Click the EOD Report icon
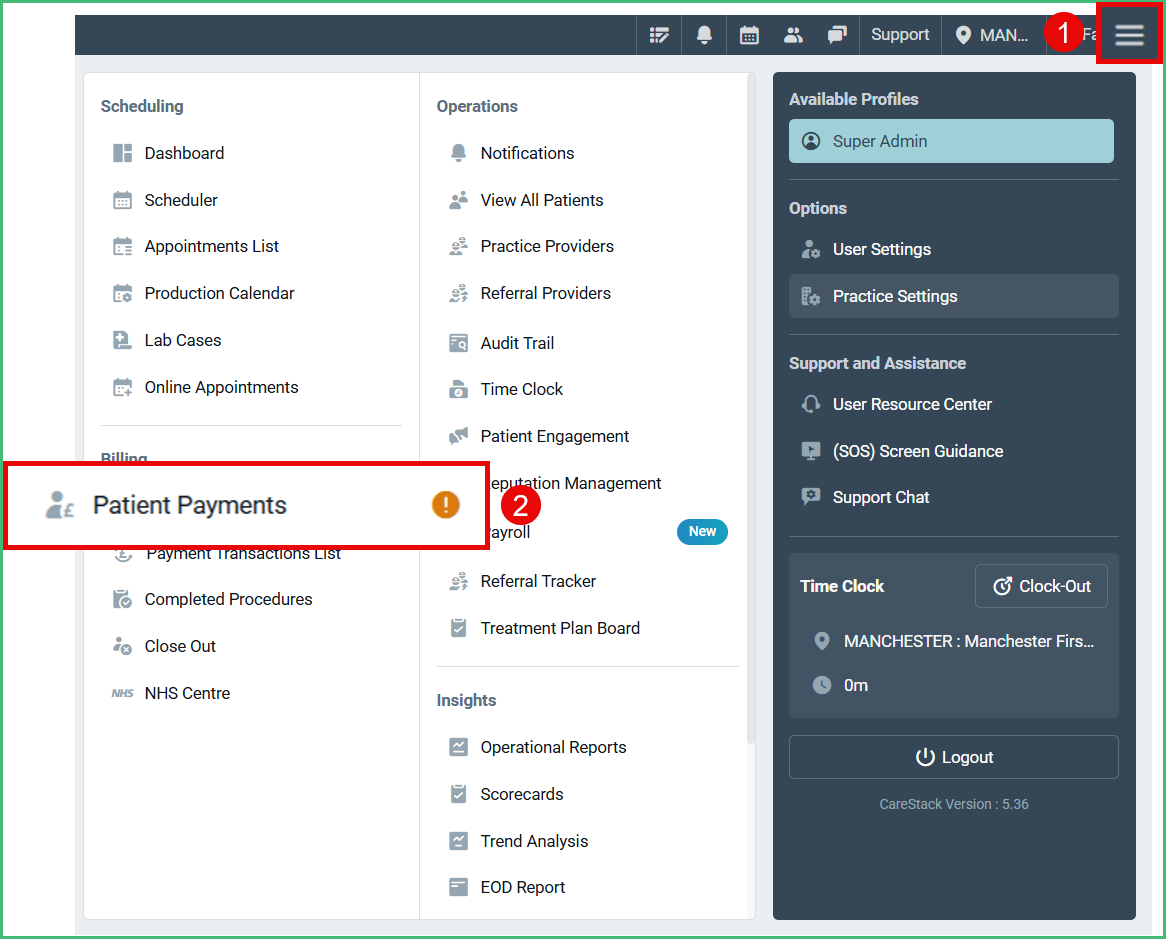The height and width of the screenshot is (939, 1166). (459, 887)
